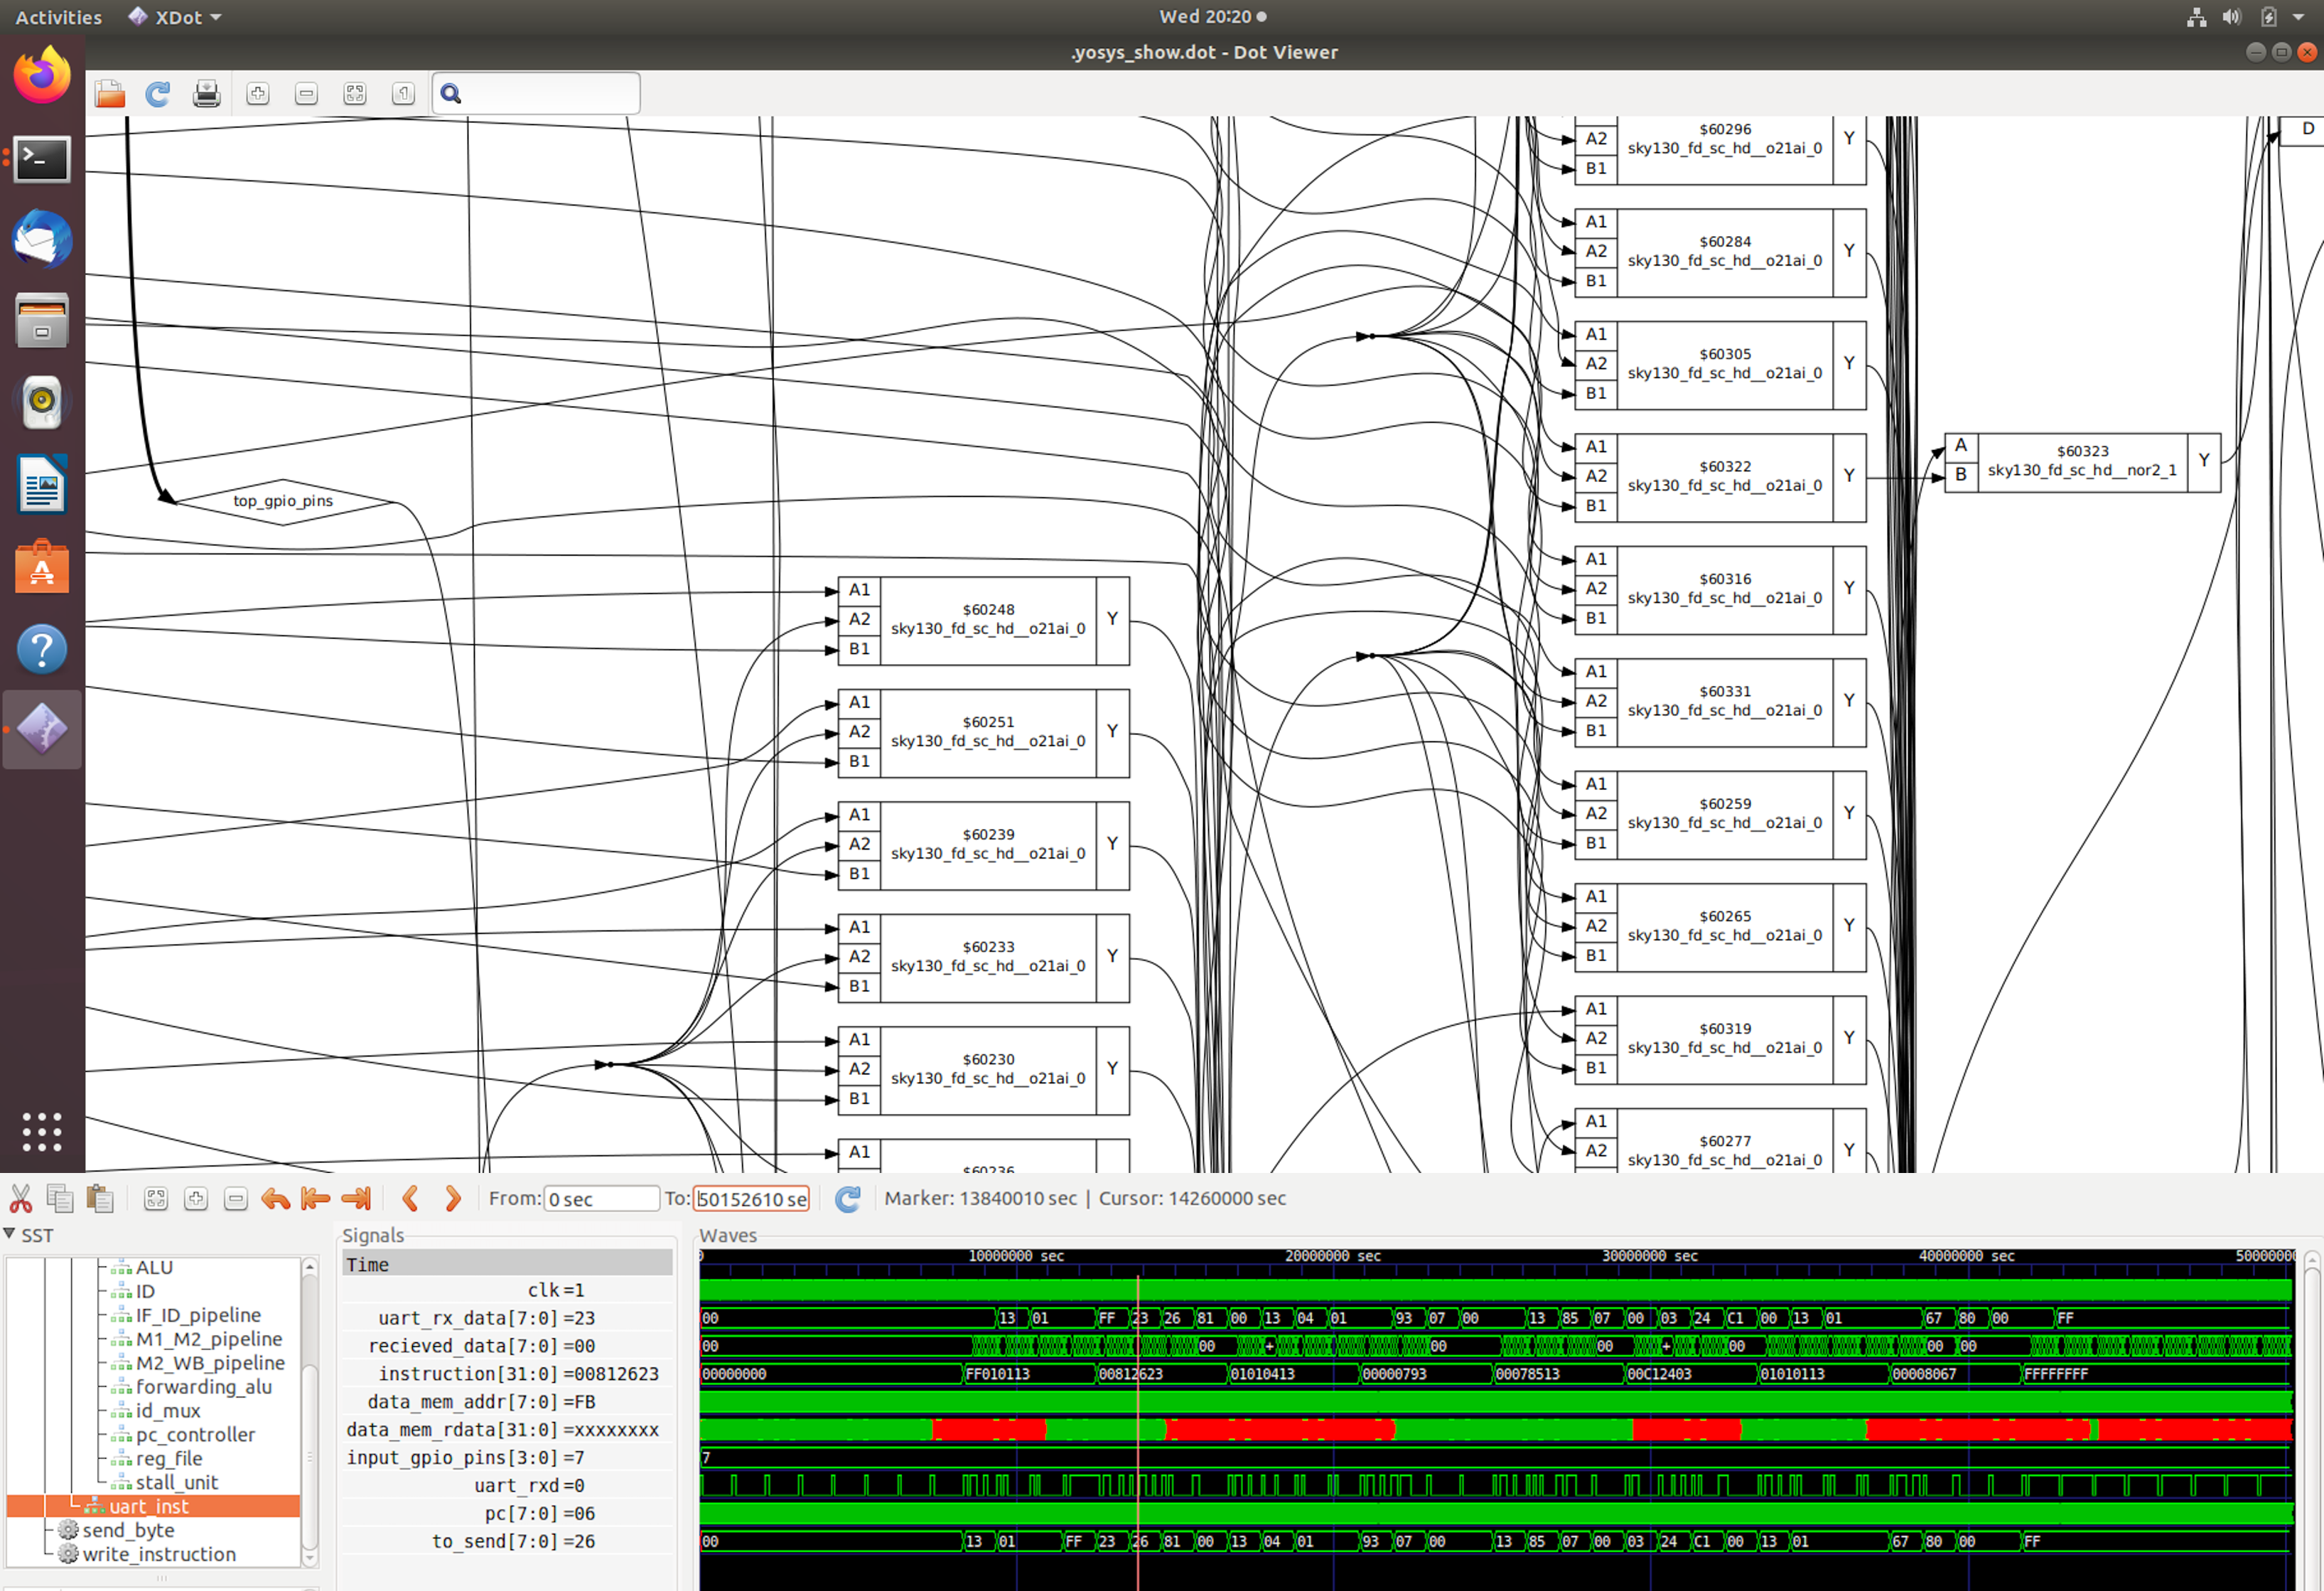Click the Open file icon in XDot toolbar

[x=110, y=94]
